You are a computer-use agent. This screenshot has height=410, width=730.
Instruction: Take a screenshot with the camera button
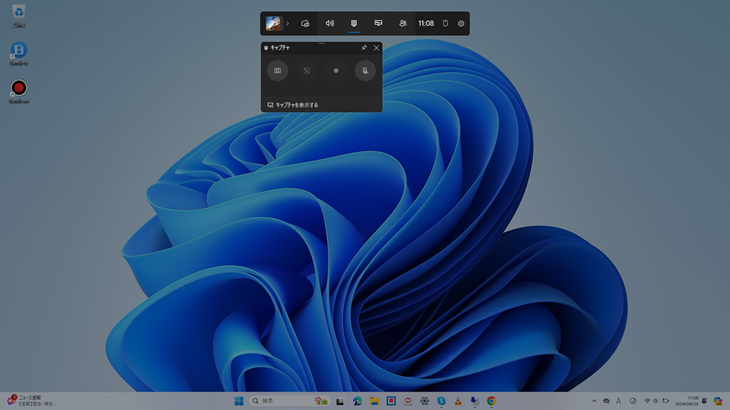click(x=277, y=71)
